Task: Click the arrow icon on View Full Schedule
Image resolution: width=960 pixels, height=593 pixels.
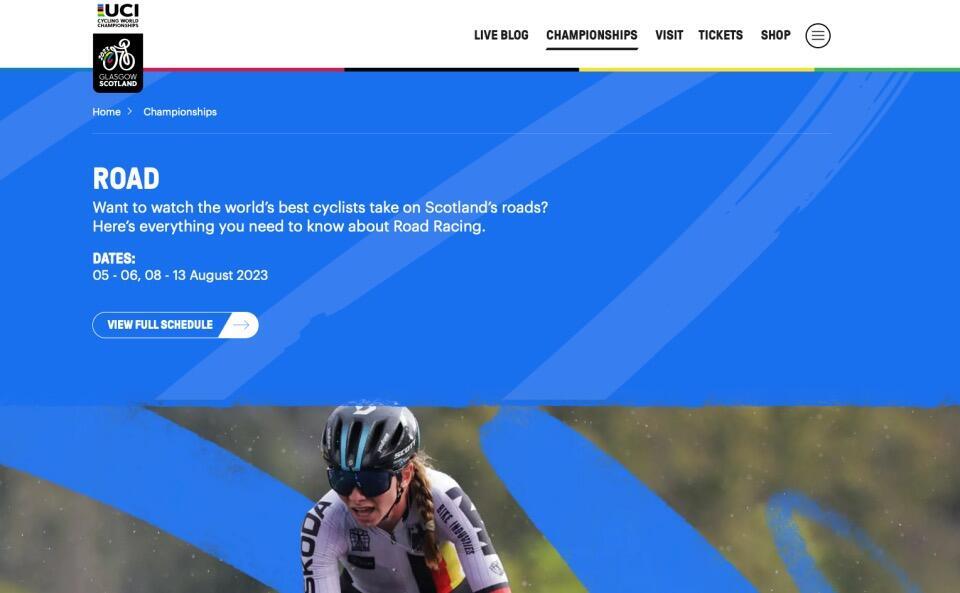Action: (x=241, y=325)
